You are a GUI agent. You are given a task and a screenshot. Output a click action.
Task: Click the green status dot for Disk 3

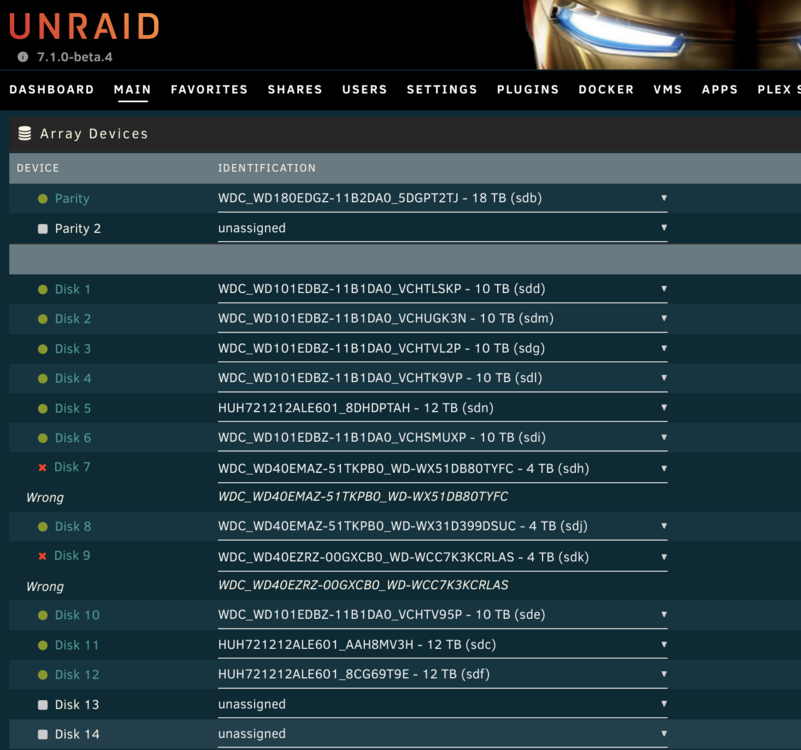pos(43,349)
